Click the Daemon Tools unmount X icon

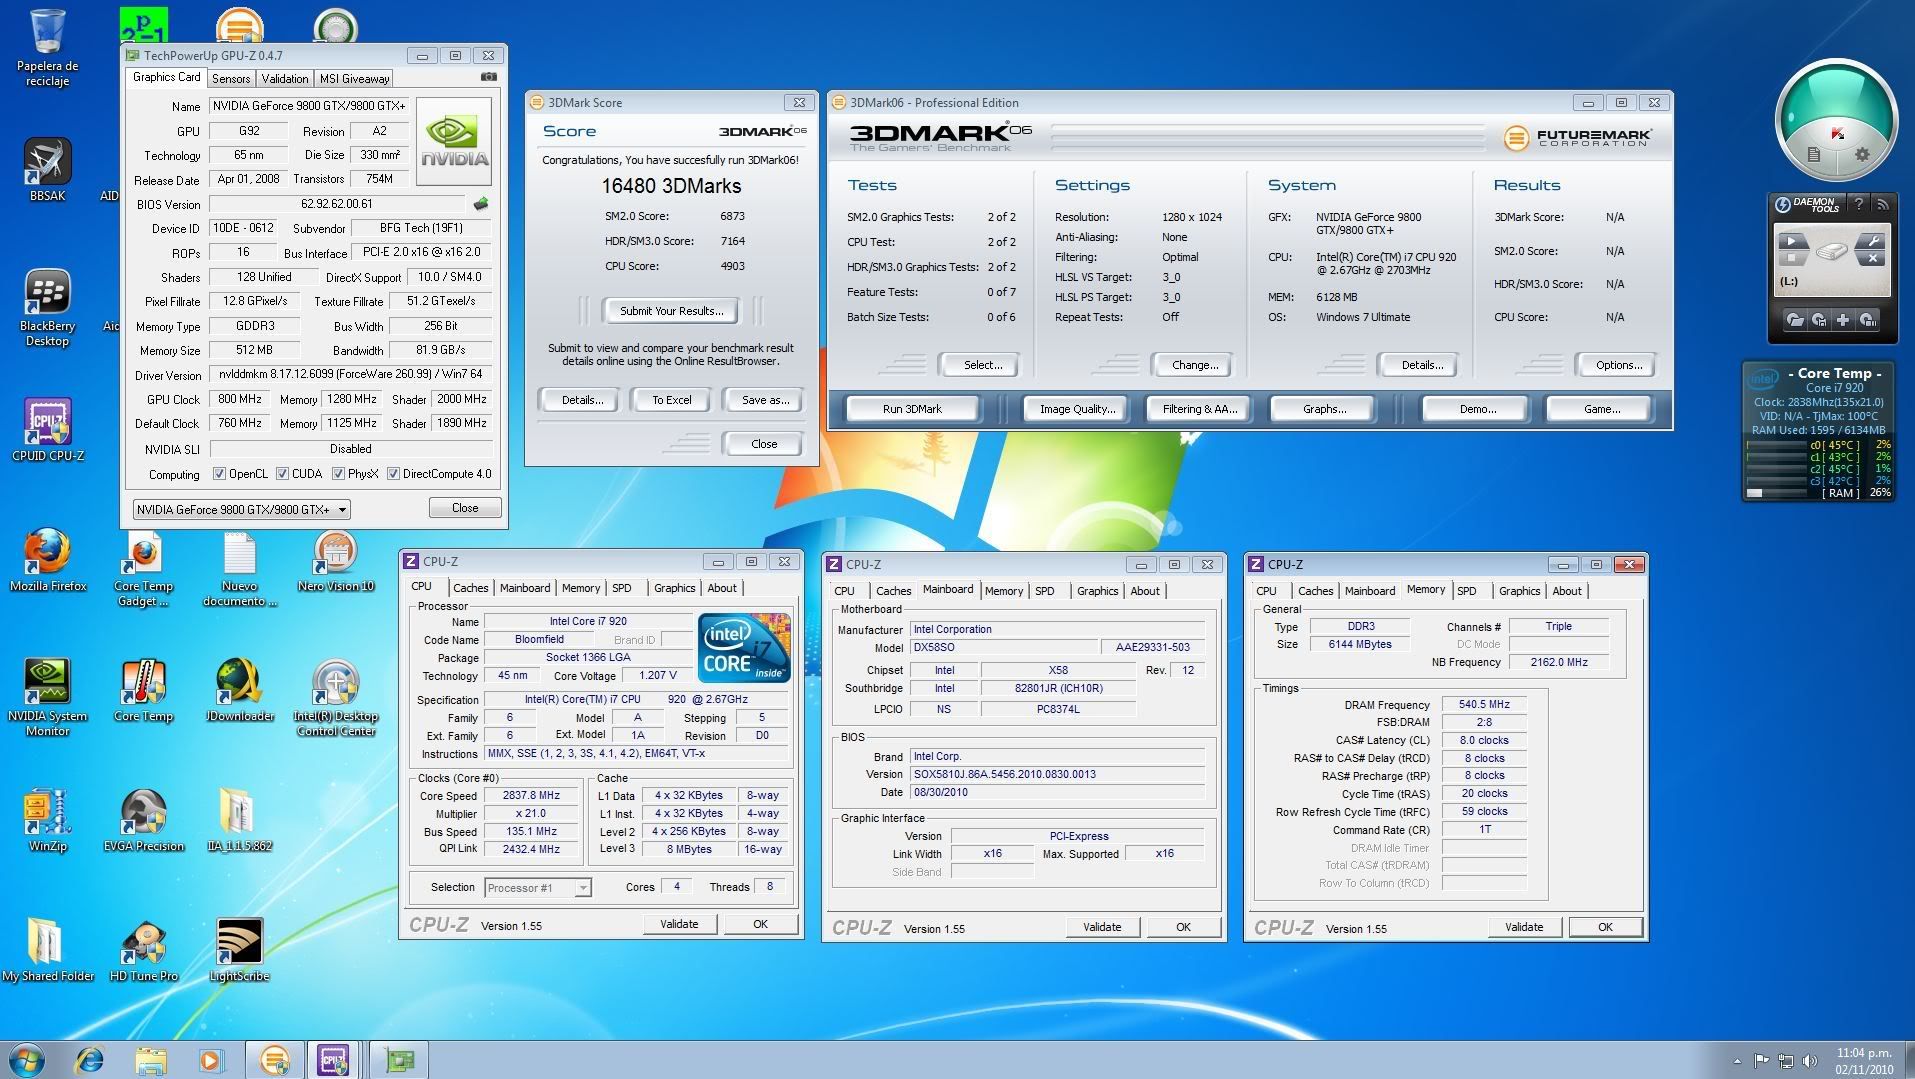(1870, 258)
